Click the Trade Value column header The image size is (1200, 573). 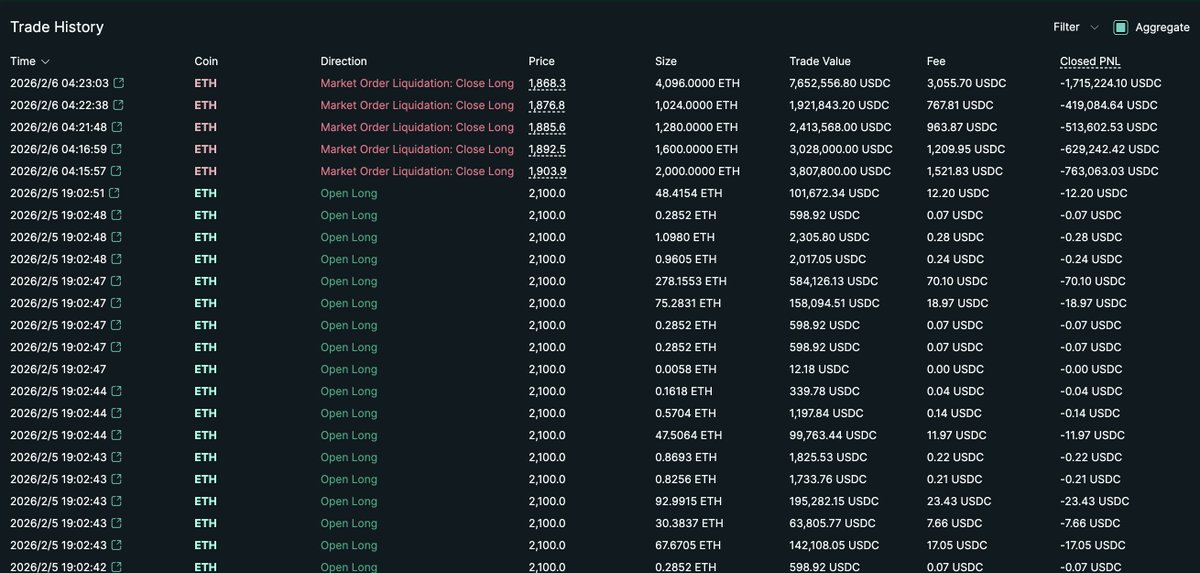[820, 61]
